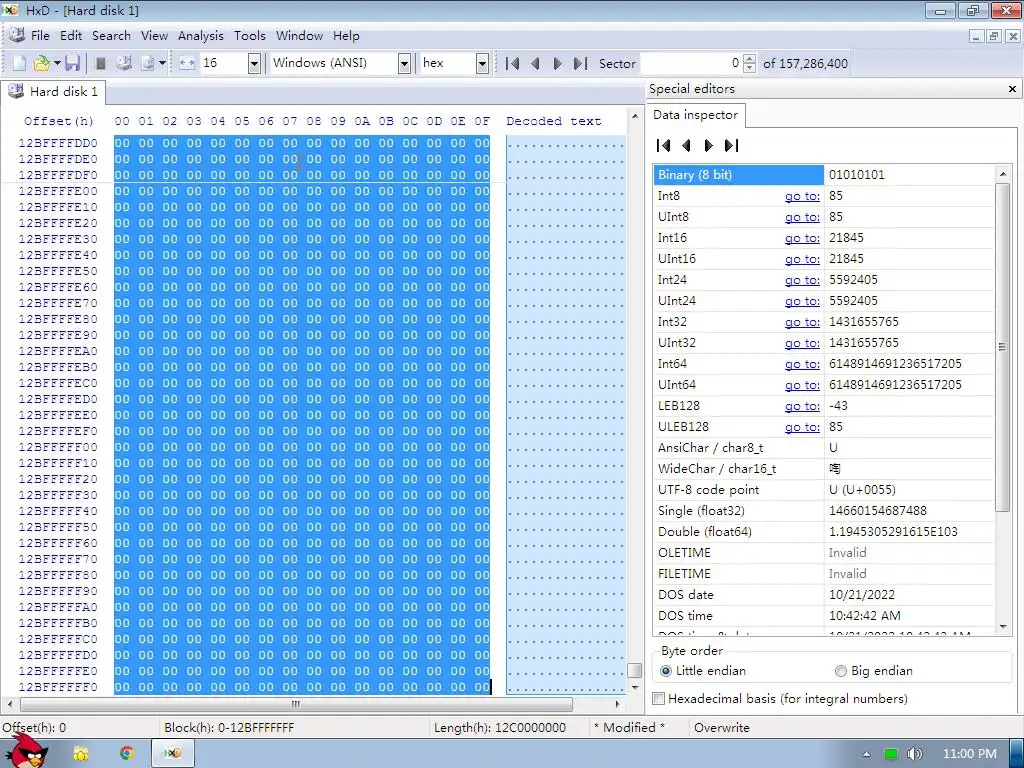This screenshot has height=768, width=1024.
Task: Open the Help menu
Action: pos(346,36)
